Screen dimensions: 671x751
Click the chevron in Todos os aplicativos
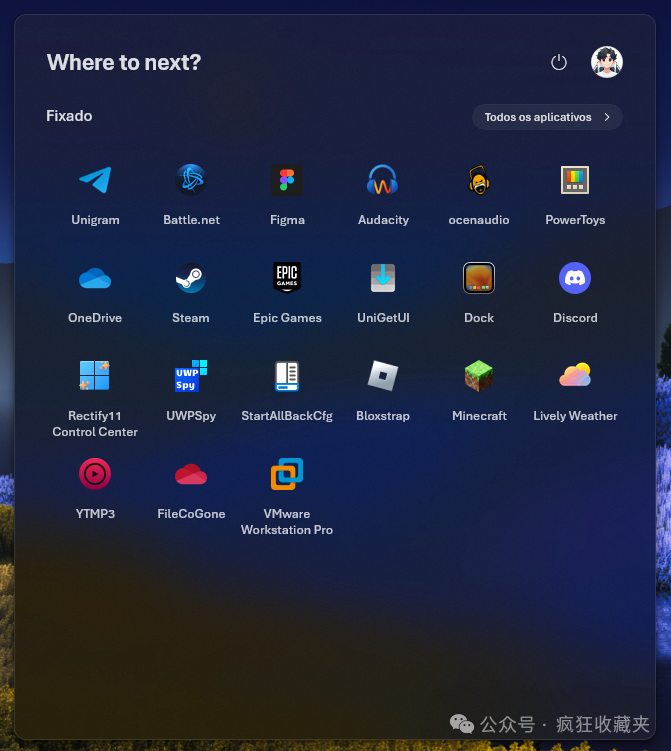[x=607, y=117]
